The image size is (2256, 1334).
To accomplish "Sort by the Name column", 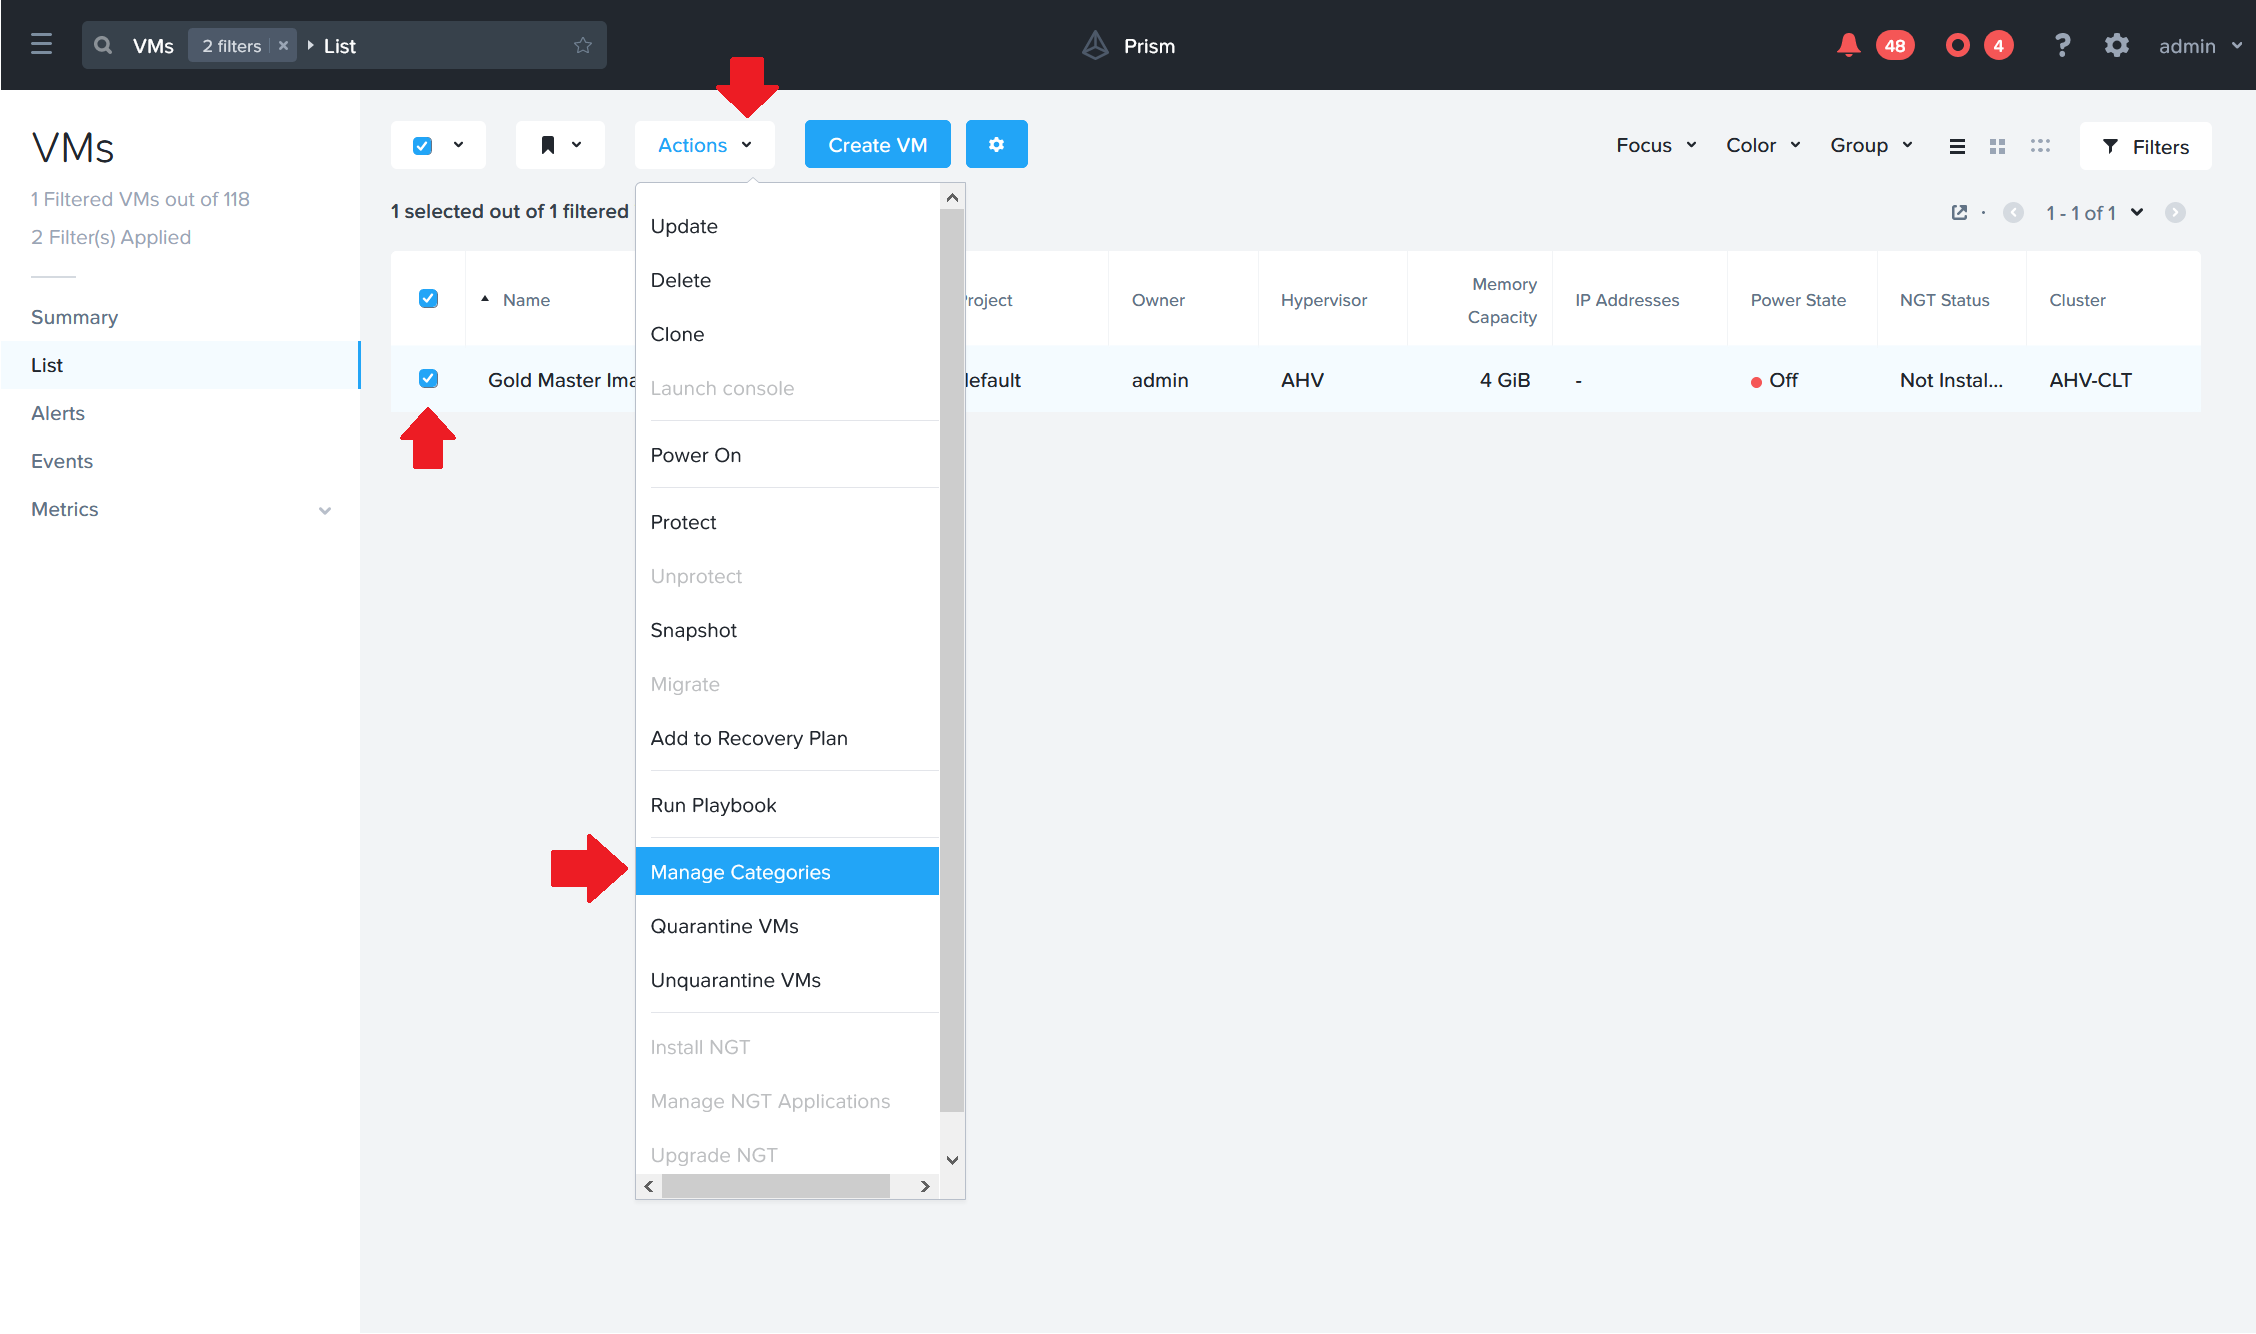I will (526, 300).
